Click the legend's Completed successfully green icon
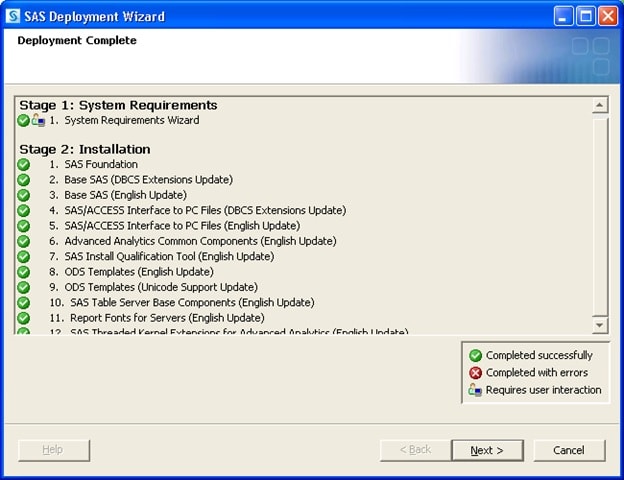The height and width of the screenshot is (480, 624). pos(475,355)
